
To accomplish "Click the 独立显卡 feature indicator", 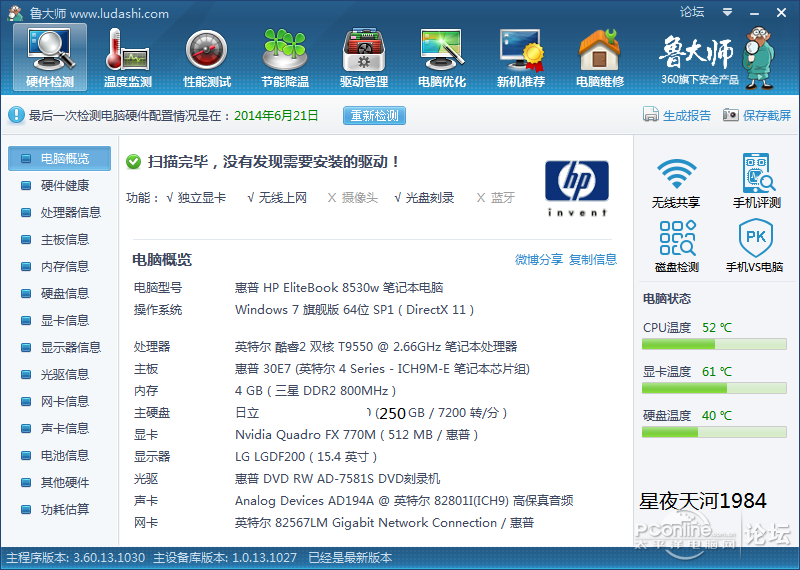I will point(196,198).
